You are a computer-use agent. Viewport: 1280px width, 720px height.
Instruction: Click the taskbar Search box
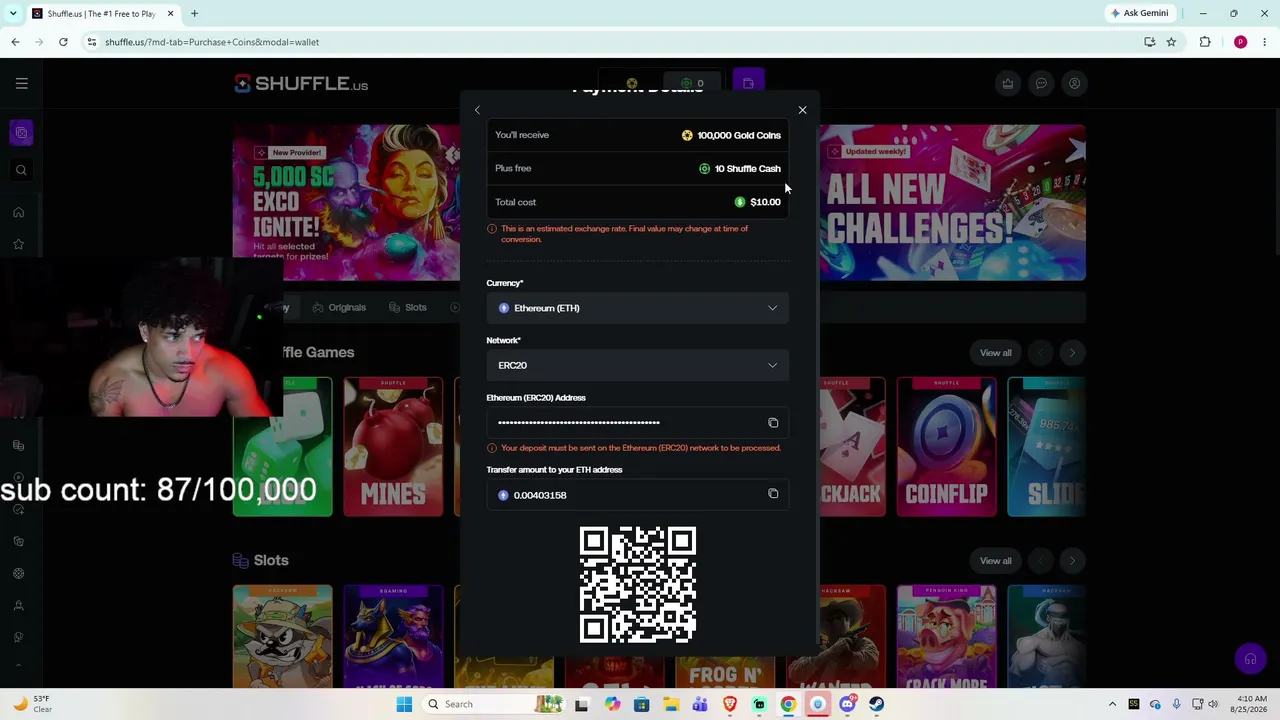pyautogui.click(x=494, y=704)
